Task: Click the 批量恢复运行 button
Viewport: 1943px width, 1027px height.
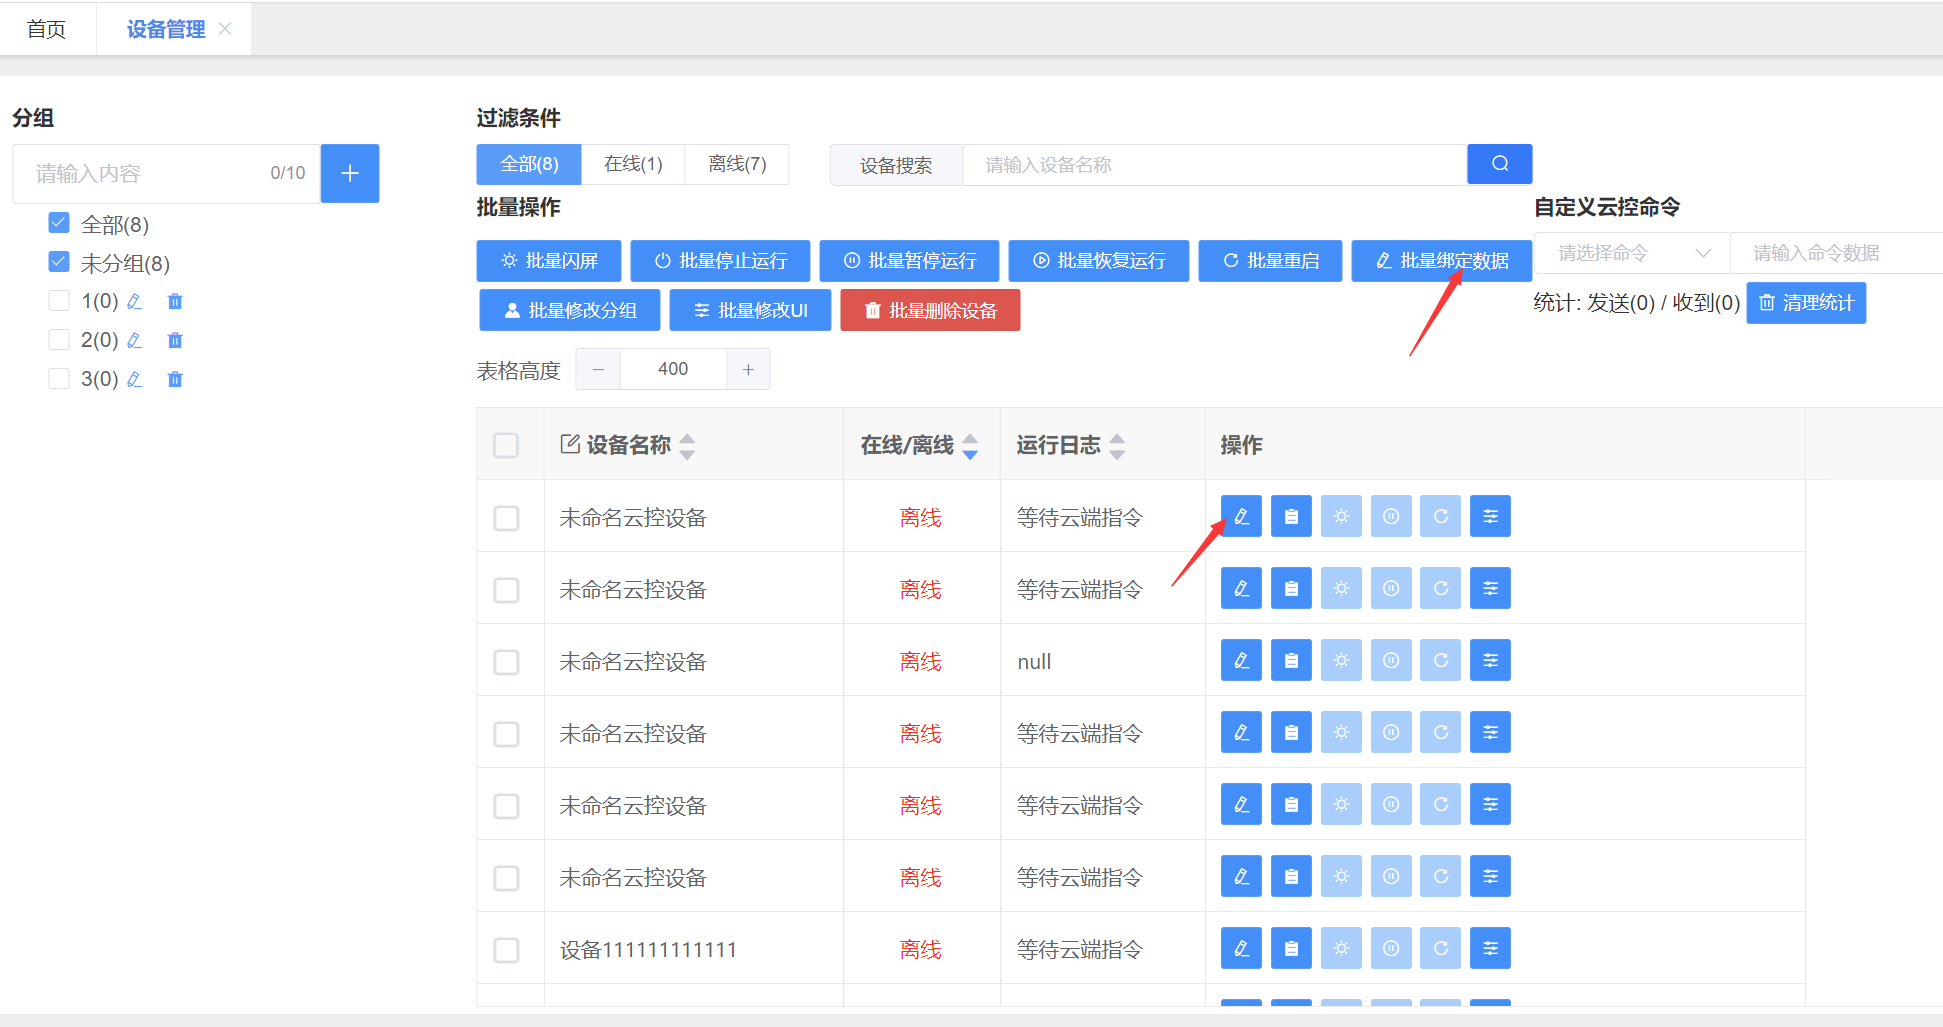Action: [1099, 260]
